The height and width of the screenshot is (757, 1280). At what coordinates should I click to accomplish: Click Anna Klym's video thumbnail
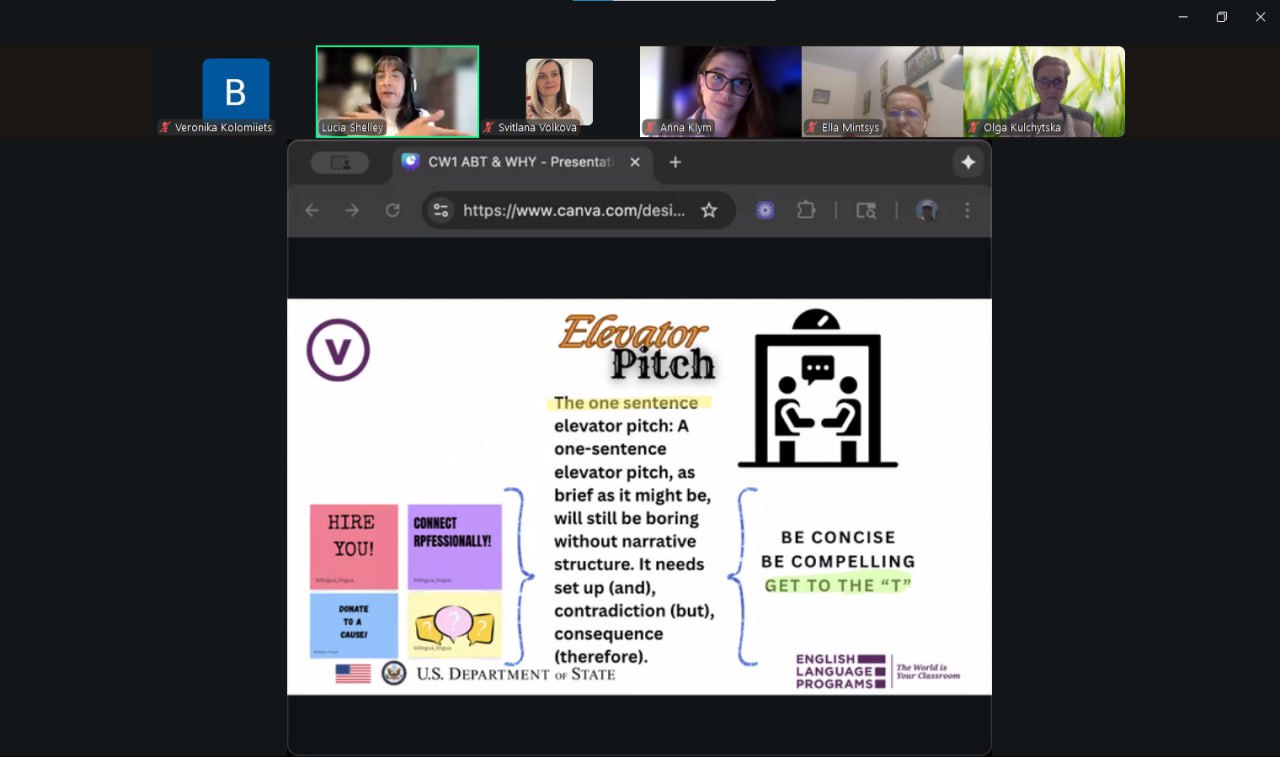[x=720, y=91]
